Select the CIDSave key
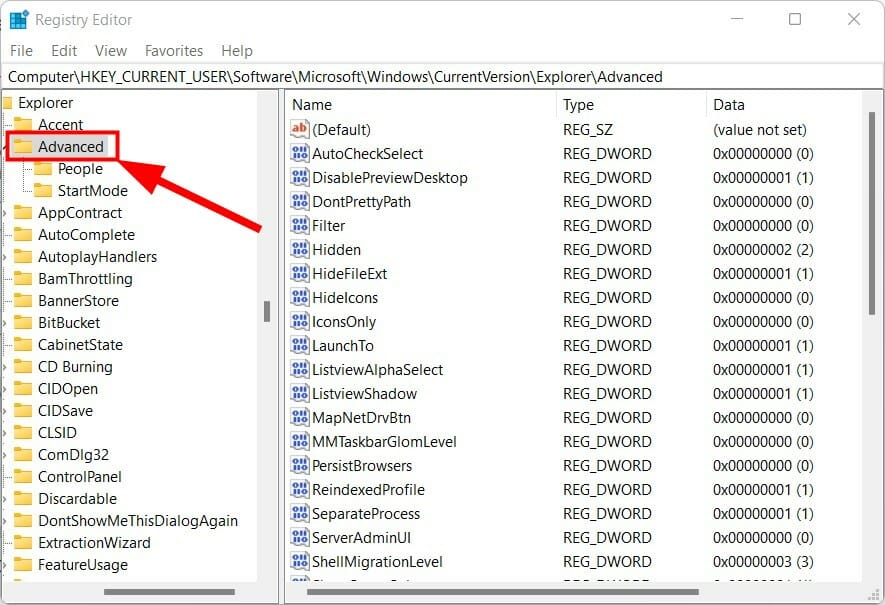885x605 pixels. [x=65, y=411]
